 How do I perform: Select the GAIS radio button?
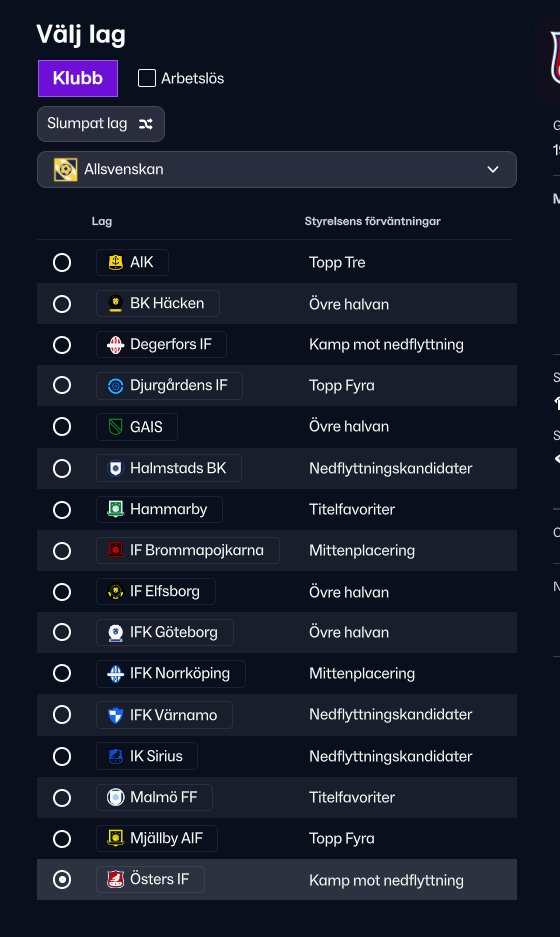(62, 427)
